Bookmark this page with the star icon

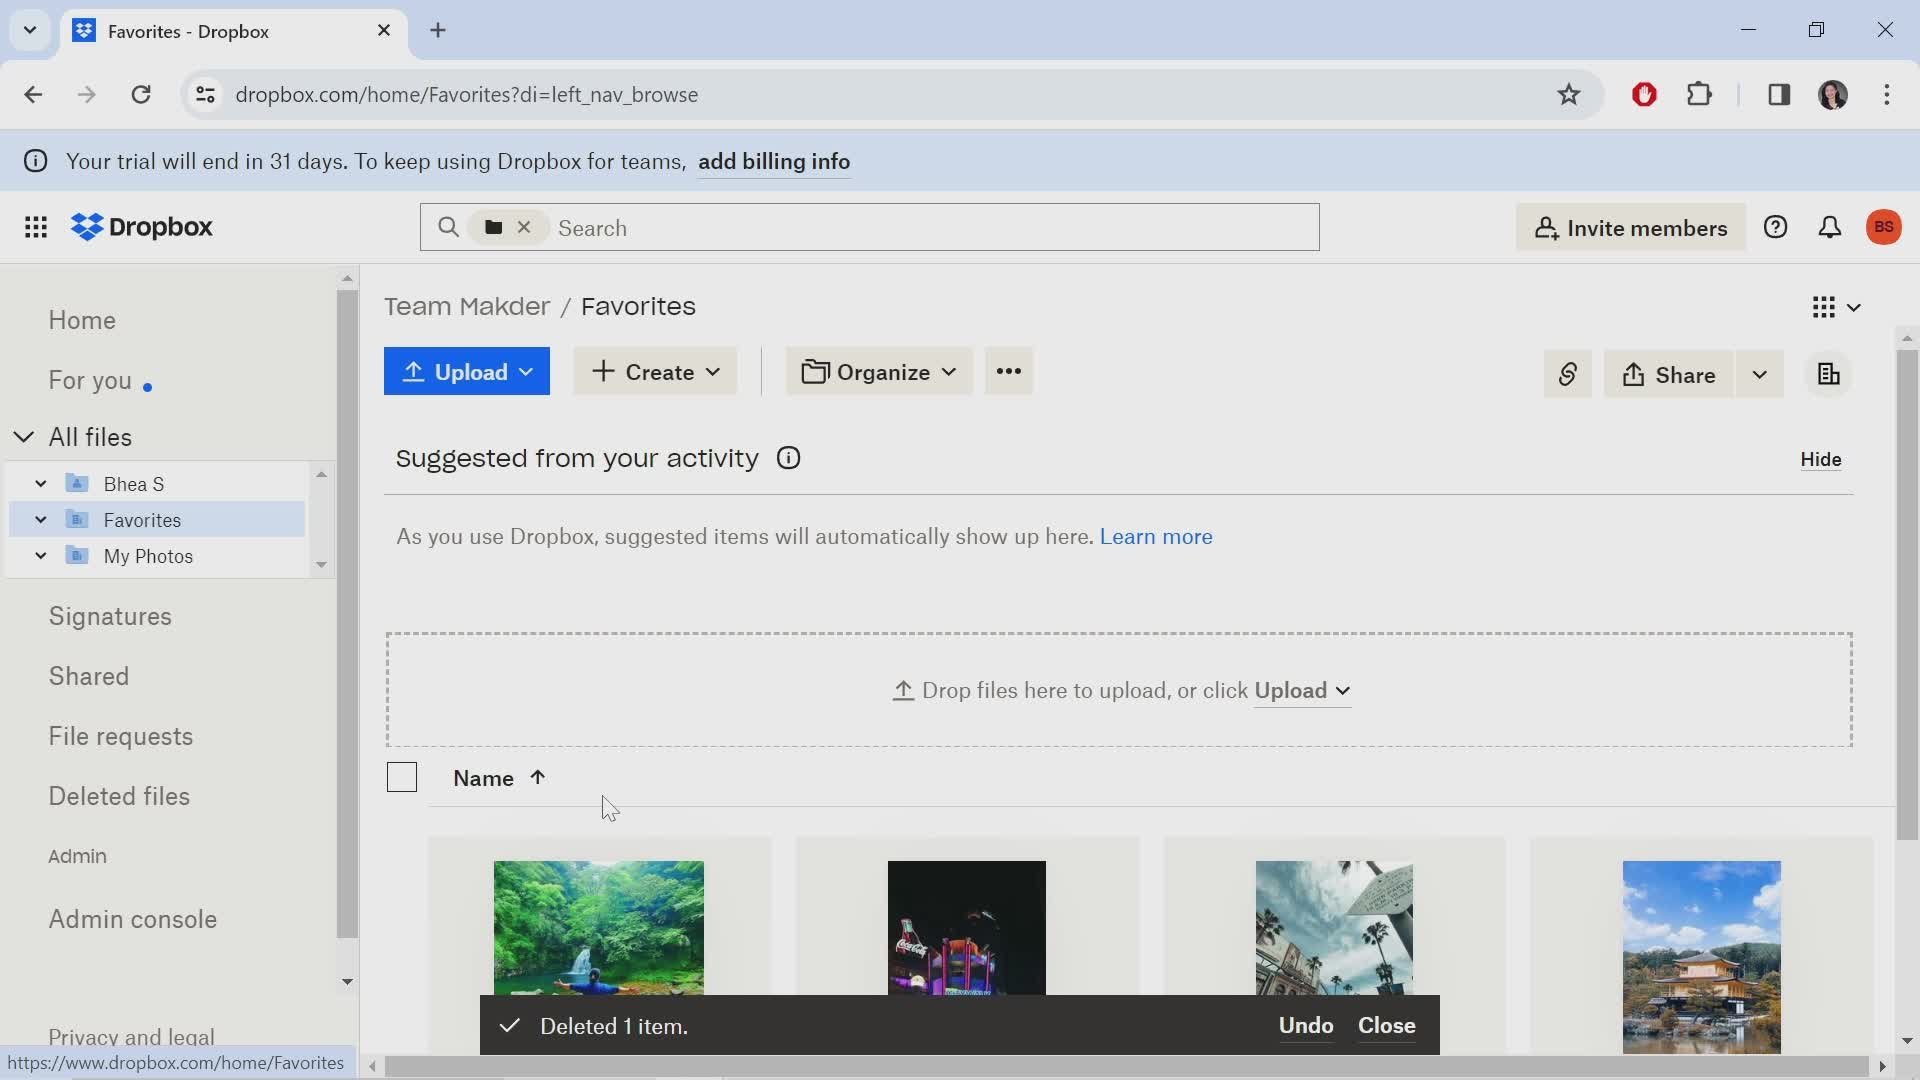pyautogui.click(x=1568, y=95)
